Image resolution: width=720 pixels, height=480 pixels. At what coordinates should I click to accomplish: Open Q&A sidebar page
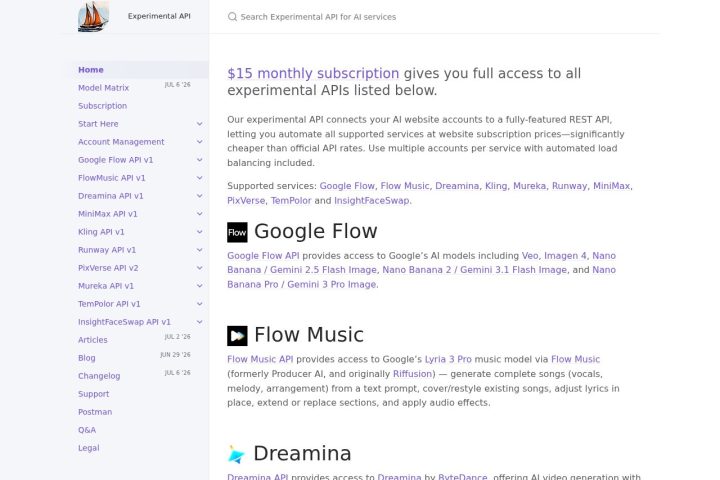87,430
